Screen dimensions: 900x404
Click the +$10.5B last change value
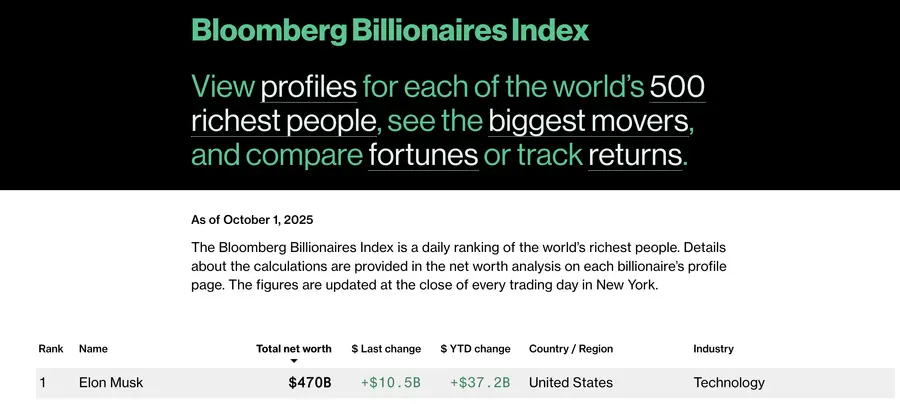pos(391,382)
